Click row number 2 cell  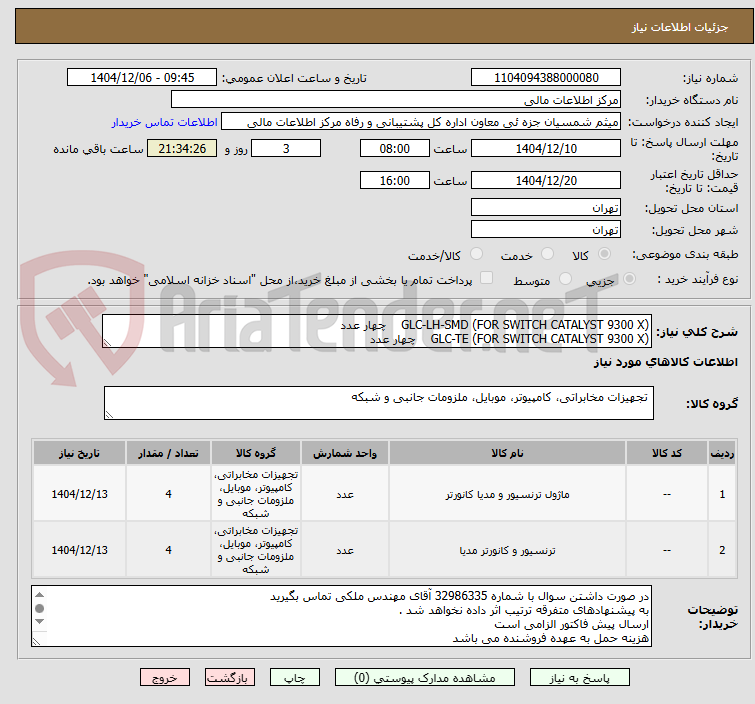(x=722, y=550)
